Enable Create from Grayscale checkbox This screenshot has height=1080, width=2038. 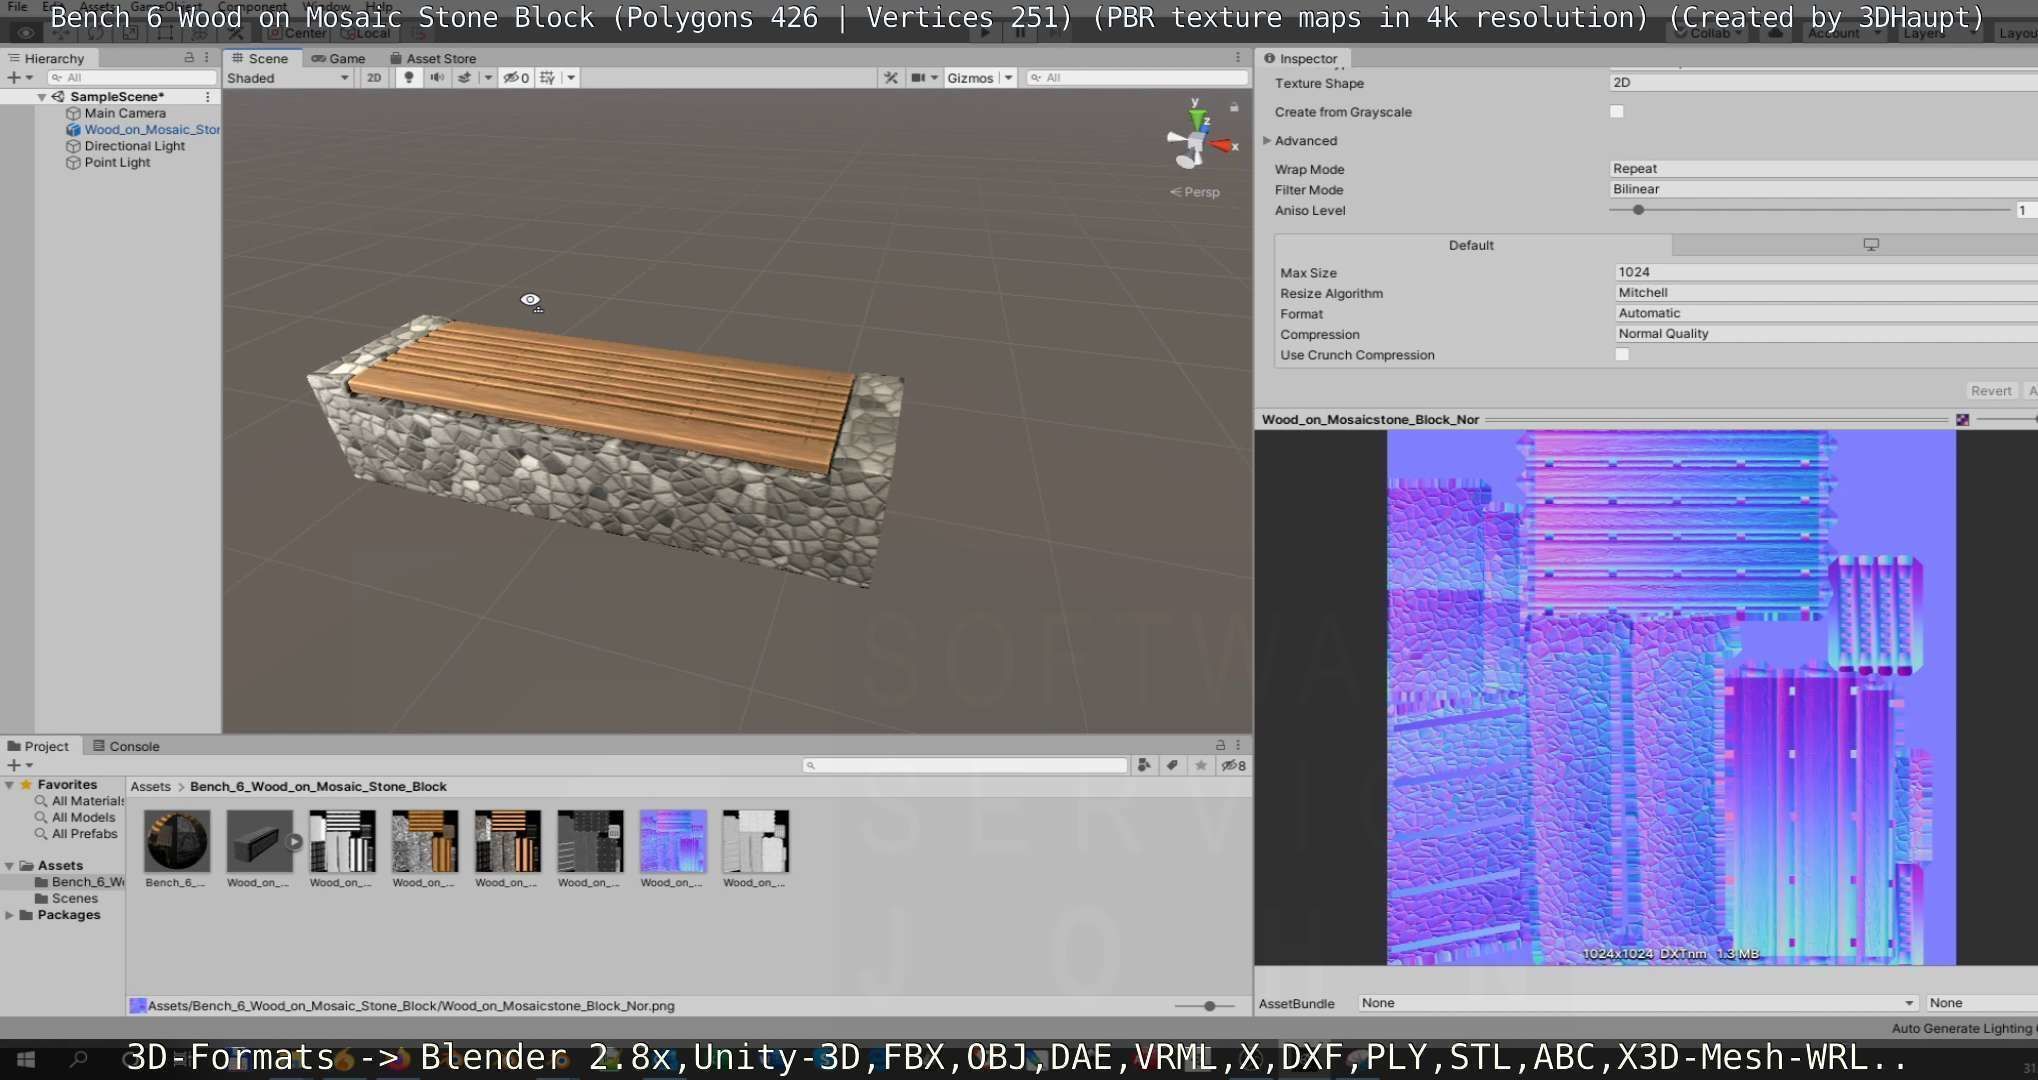[x=1617, y=112]
